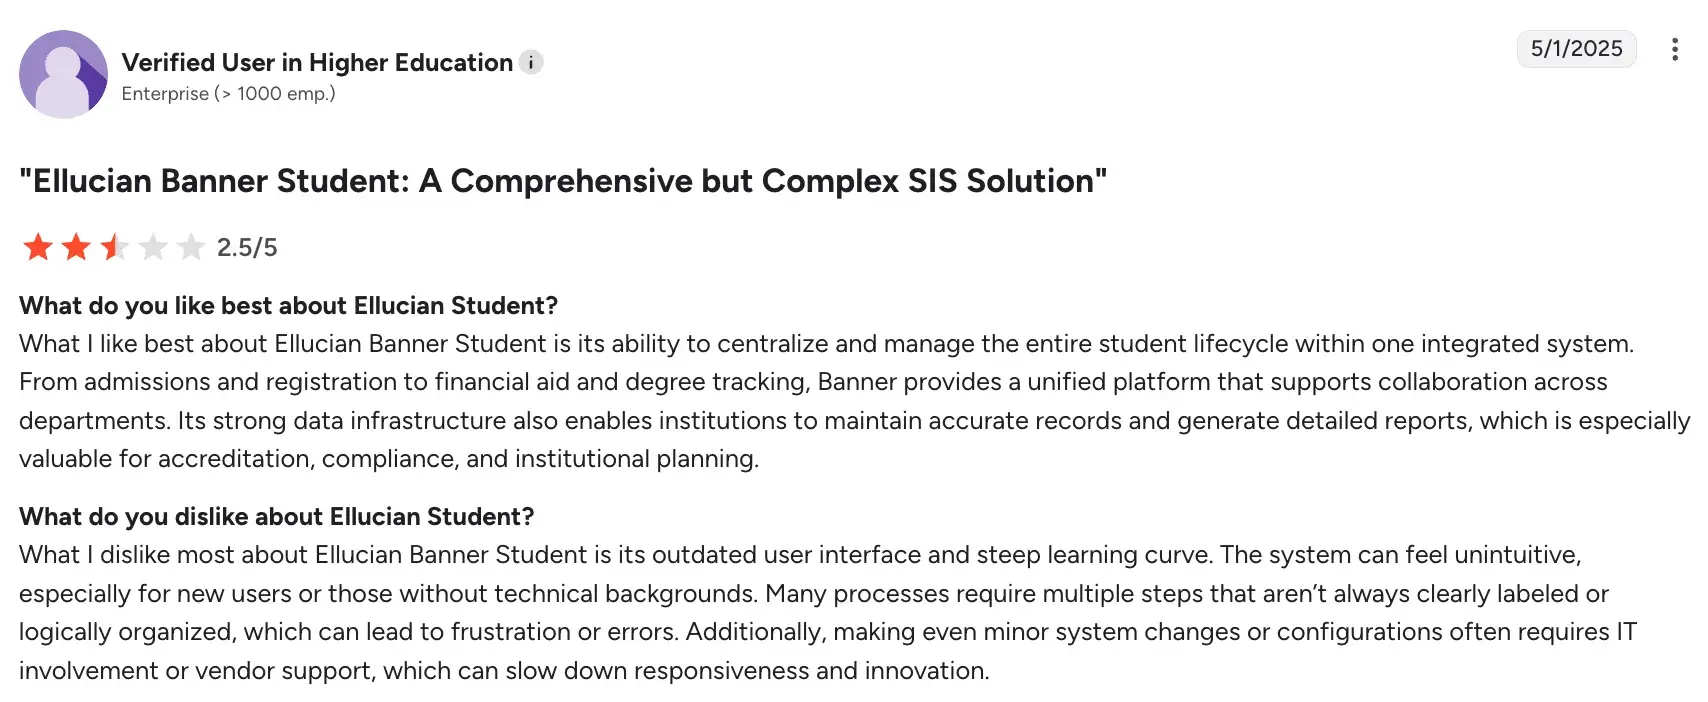Click the 2.5/5 rating score text
1708x702 pixels.
pyautogui.click(x=245, y=246)
